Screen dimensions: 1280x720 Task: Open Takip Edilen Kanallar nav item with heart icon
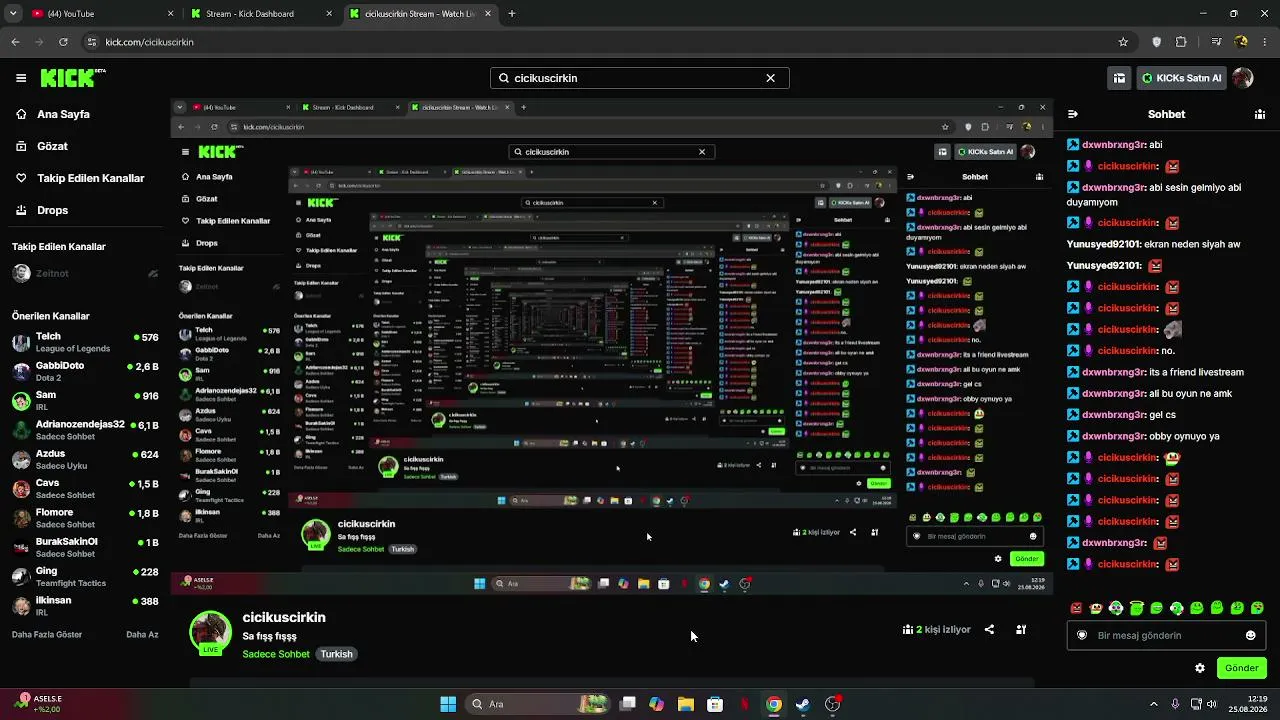78,178
